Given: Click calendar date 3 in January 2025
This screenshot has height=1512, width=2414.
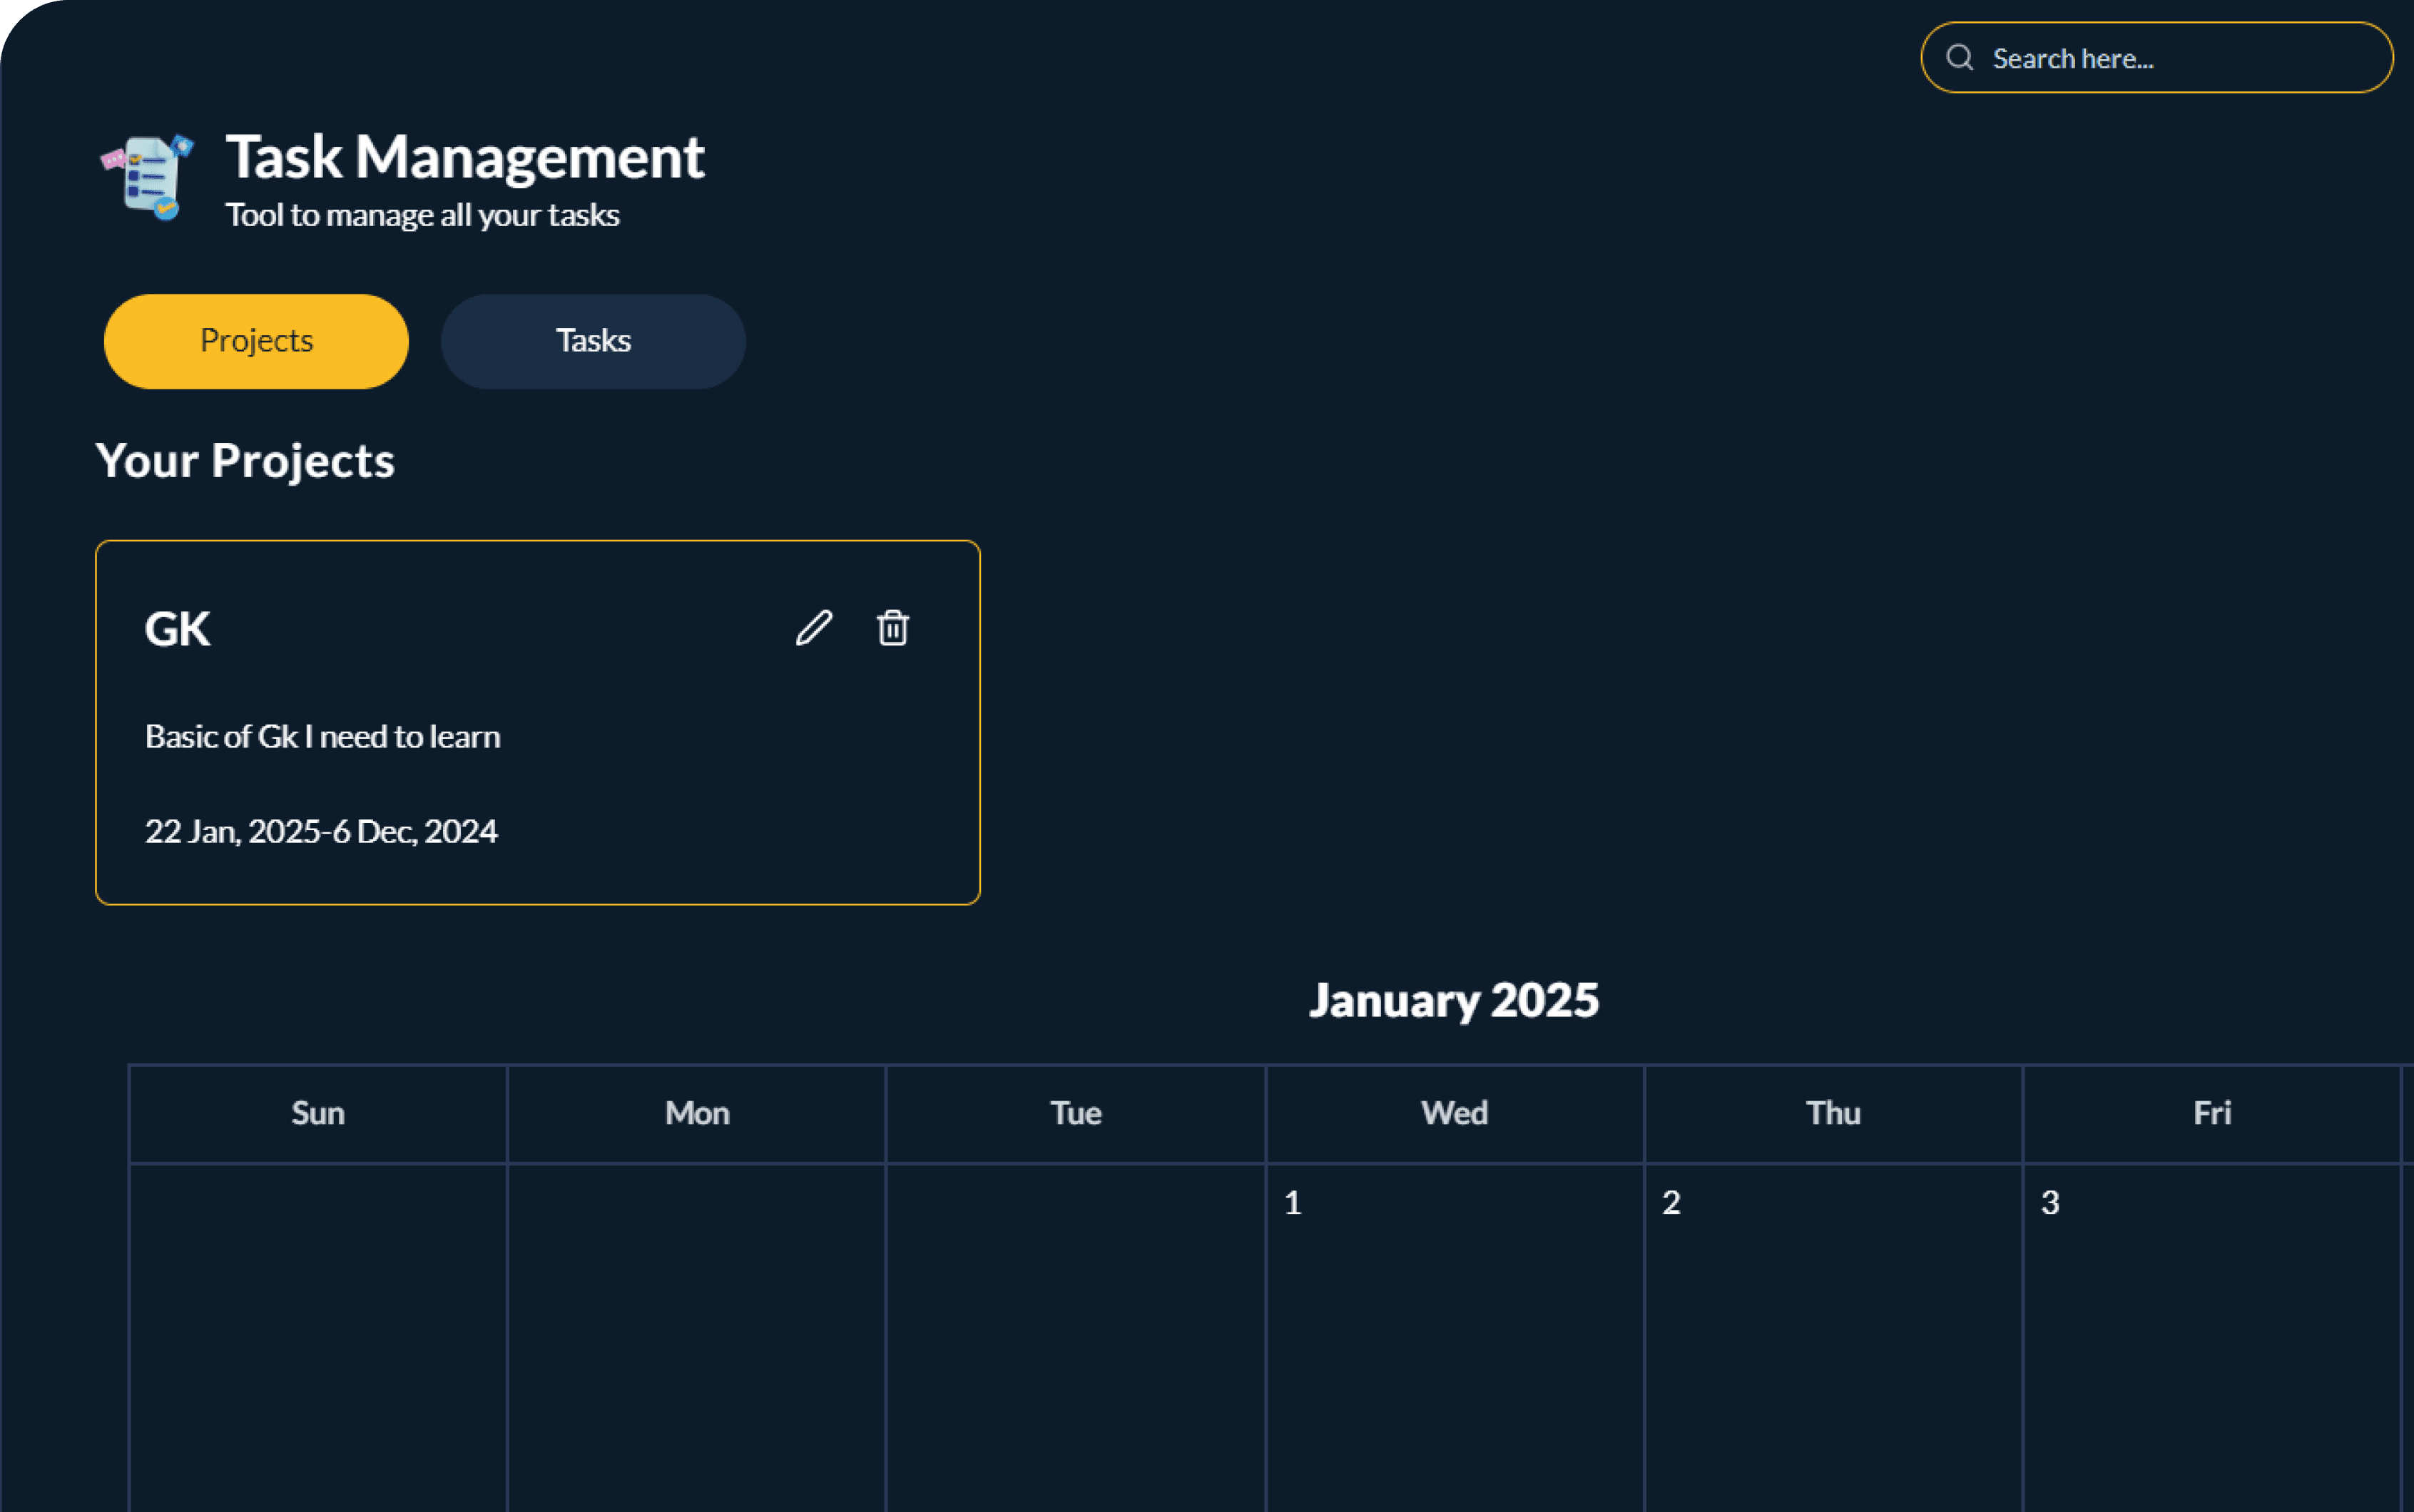Looking at the screenshot, I should [x=2050, y=1202].
